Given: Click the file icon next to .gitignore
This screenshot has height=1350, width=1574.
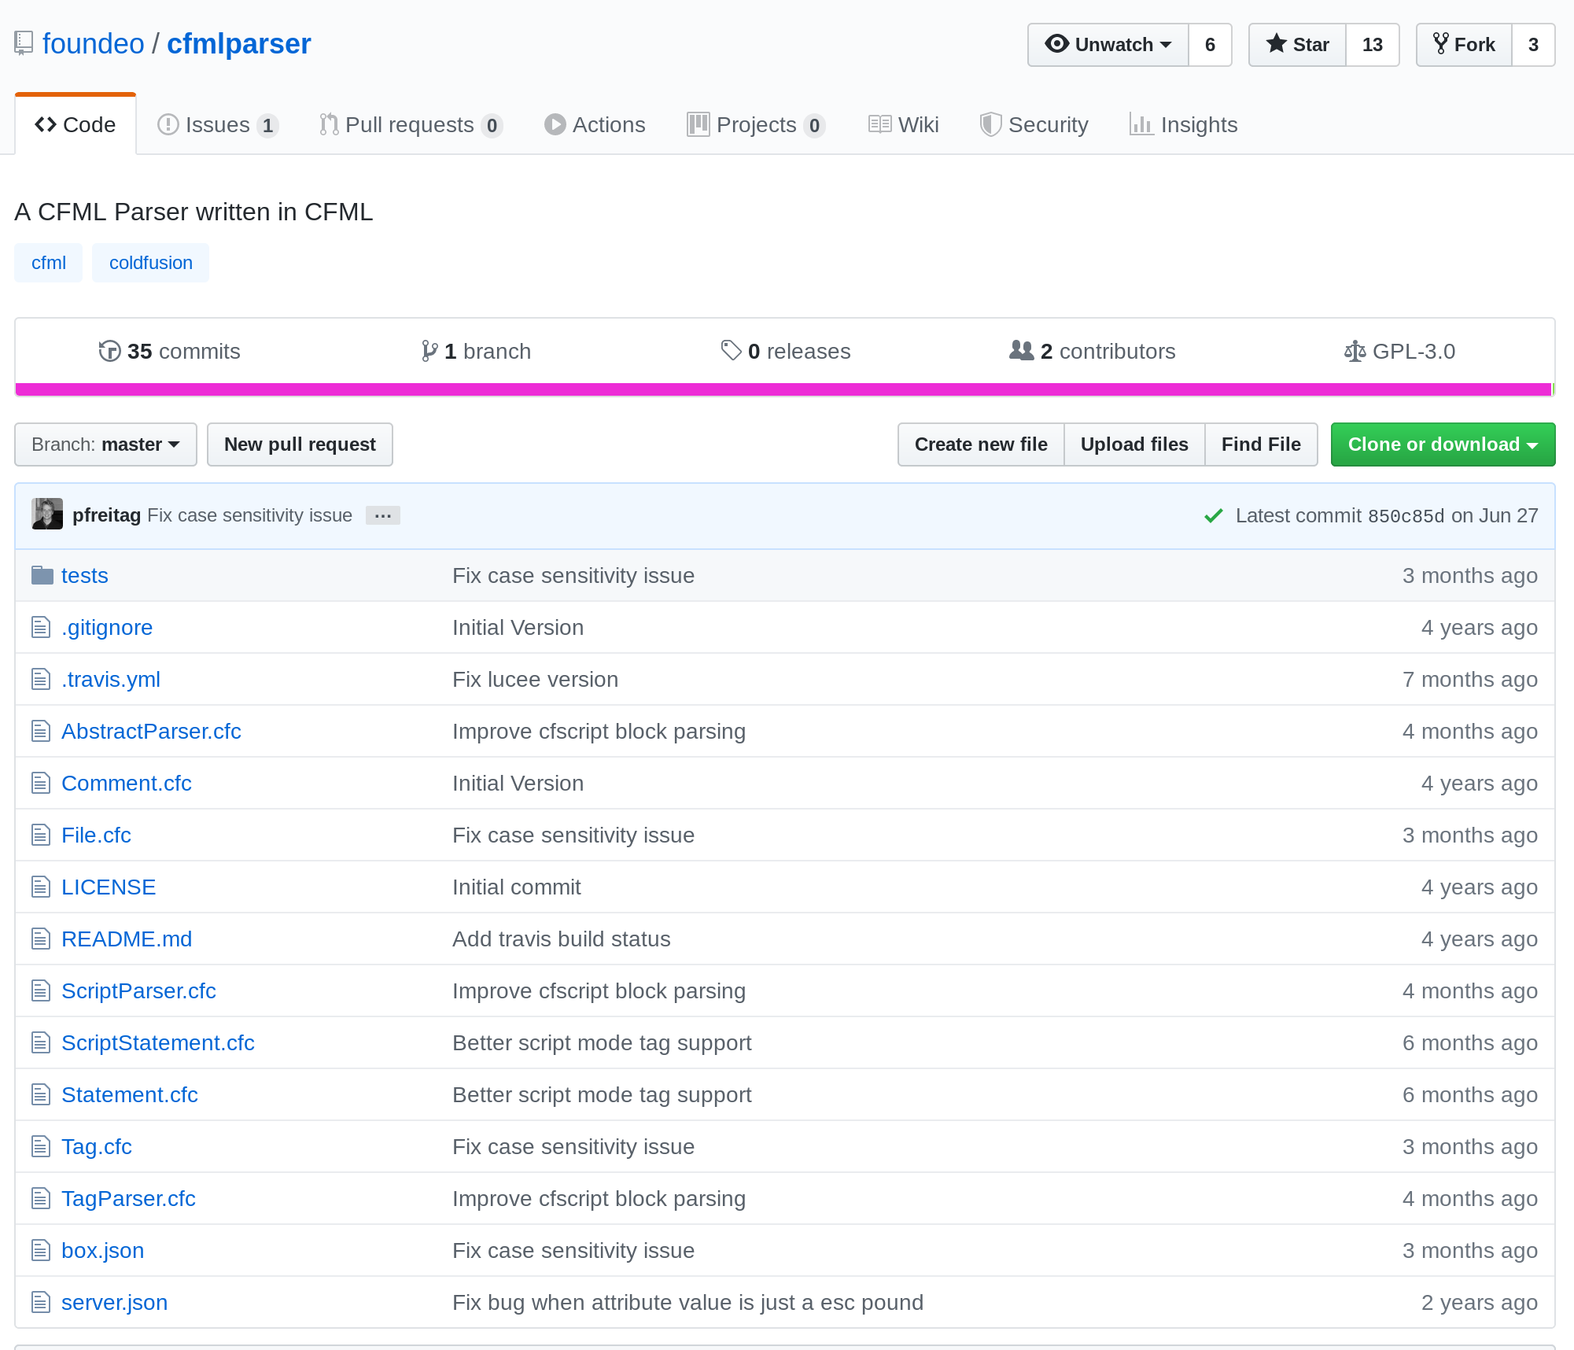Looking at the screenshot, I should [40, 627].
